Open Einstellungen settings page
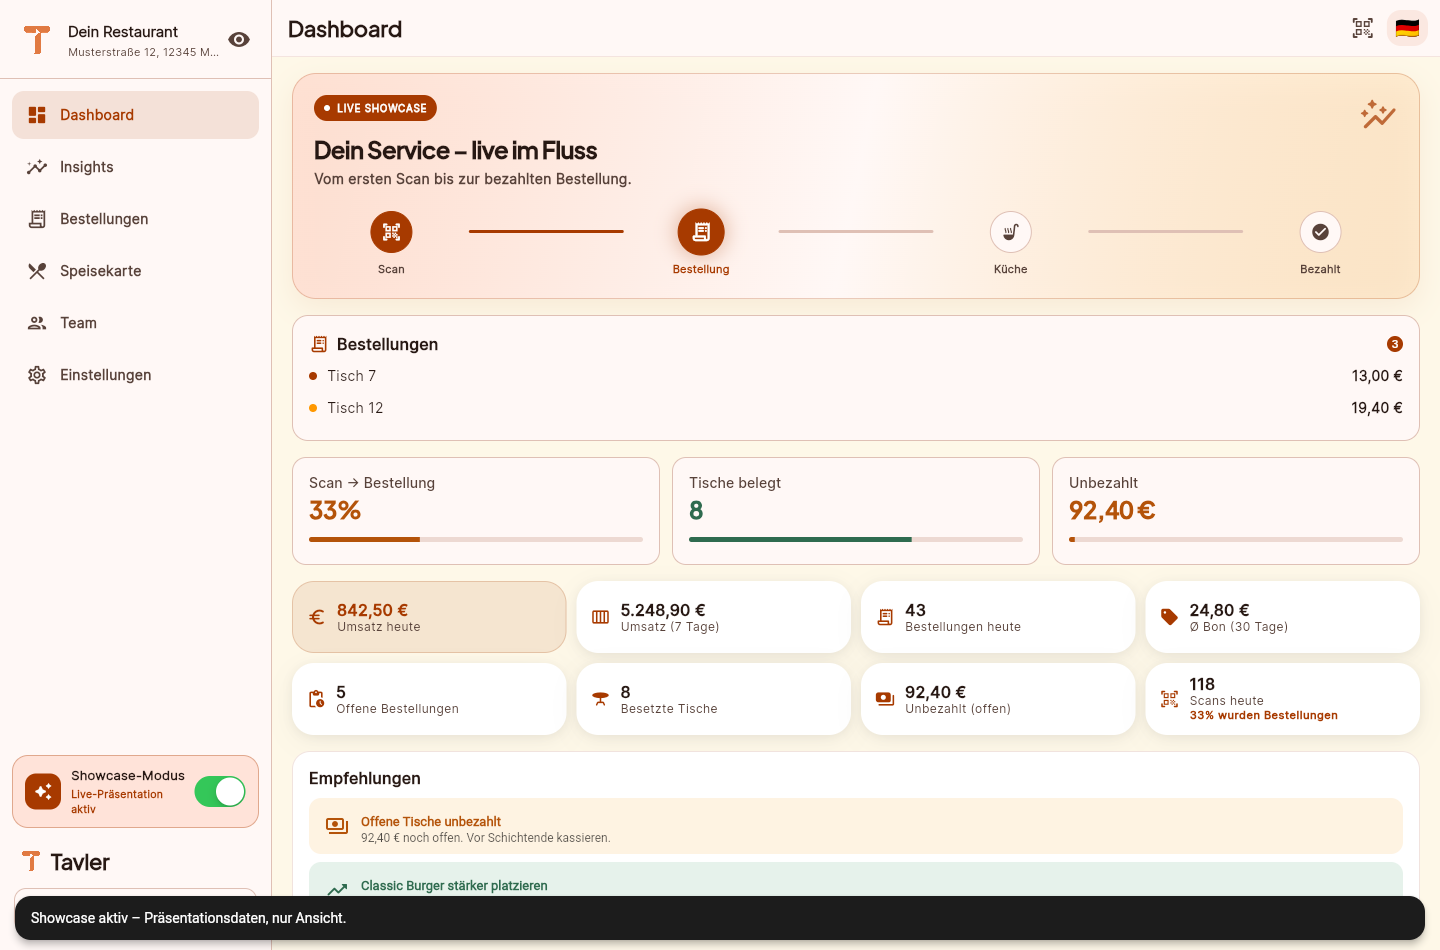The height and width of the screenshot is (950, 1440). point(135,375)
